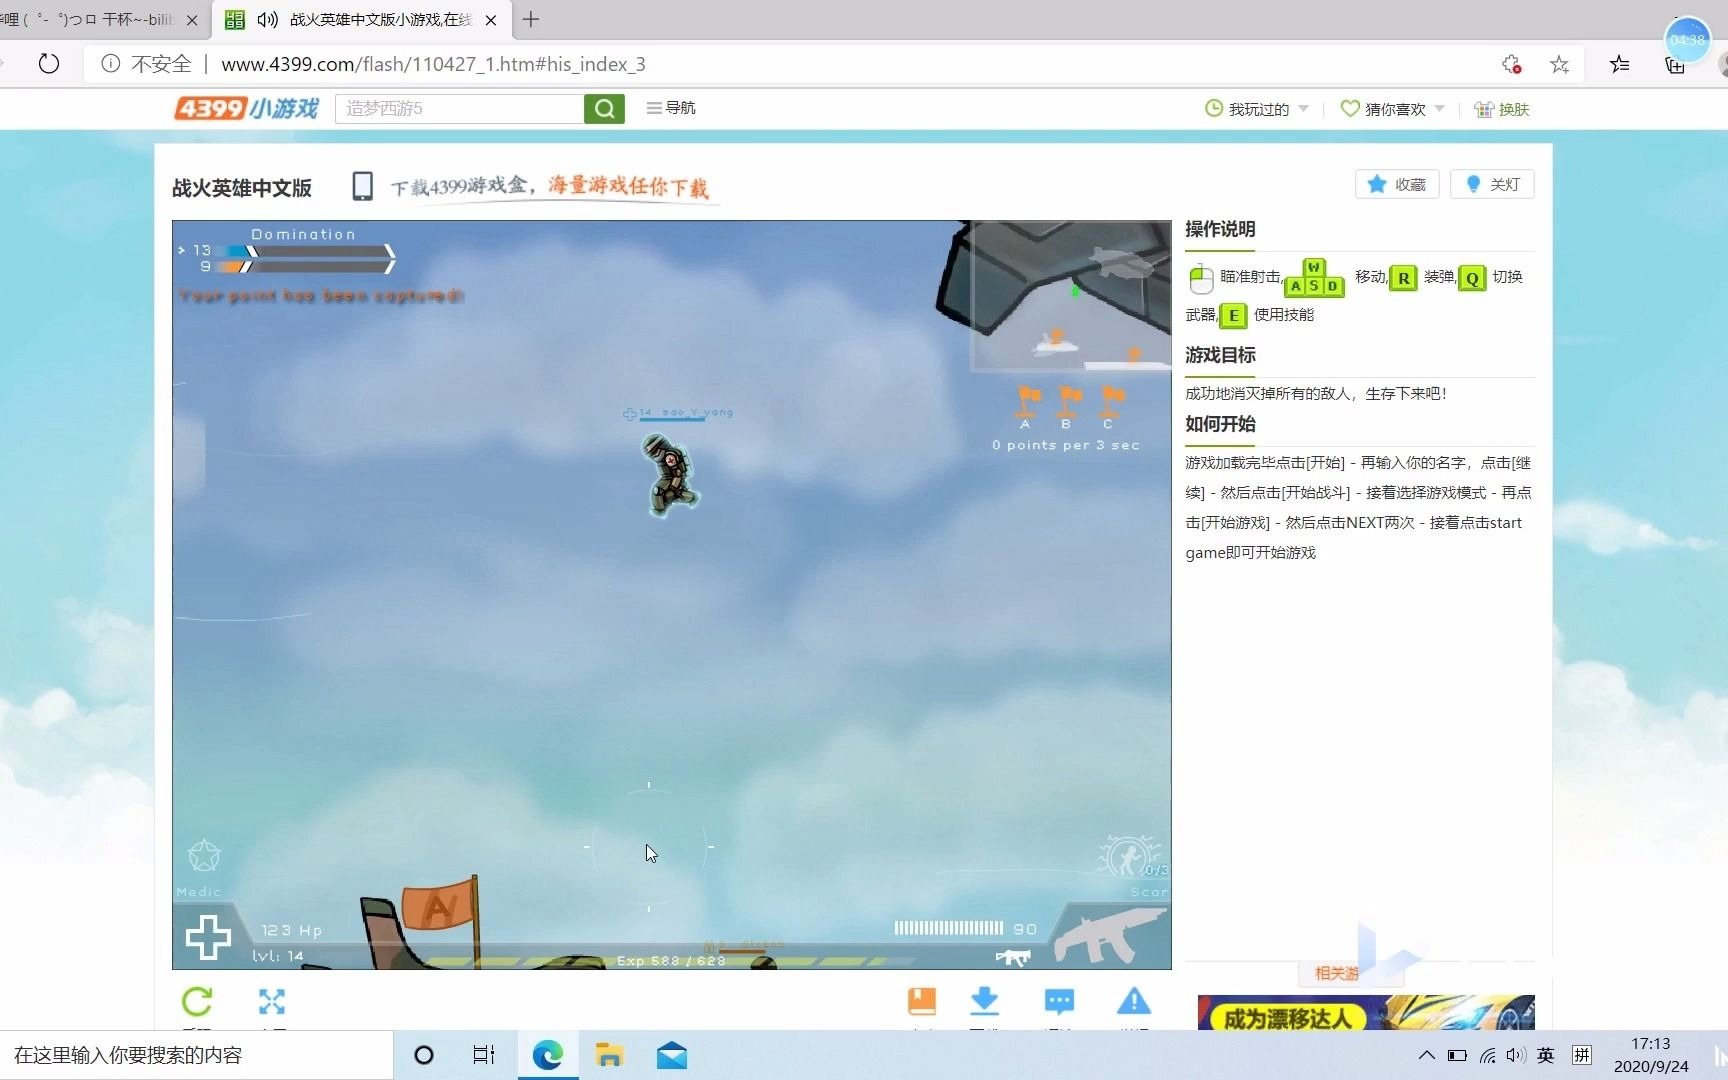Open the 导航 navigation menu
Image resolution: width=1728 pixels, height=1080 pixels.
click(x=671, y=107)
